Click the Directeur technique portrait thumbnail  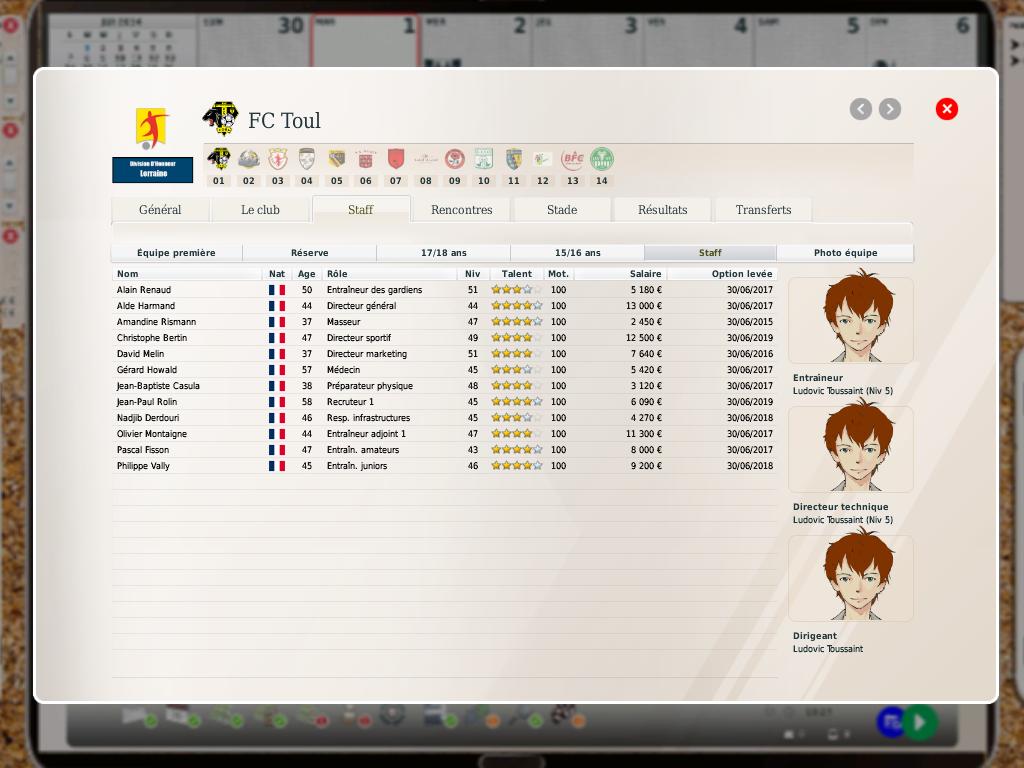coord(851,449)
